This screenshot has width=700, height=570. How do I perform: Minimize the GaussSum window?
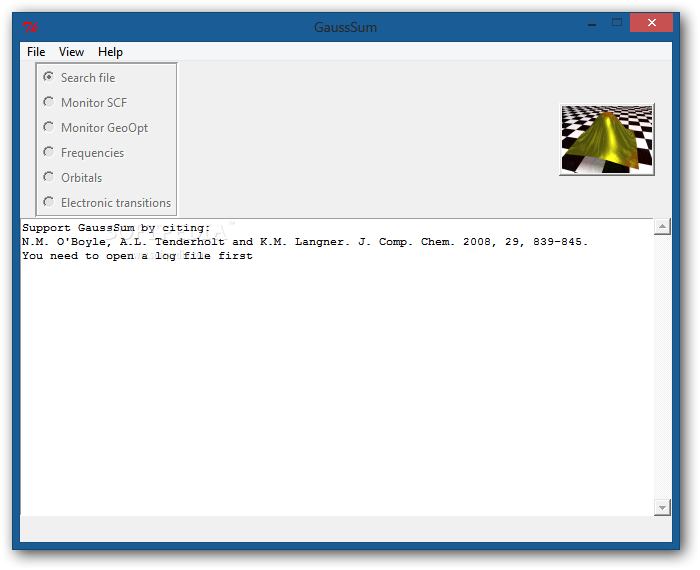(592, 23)
